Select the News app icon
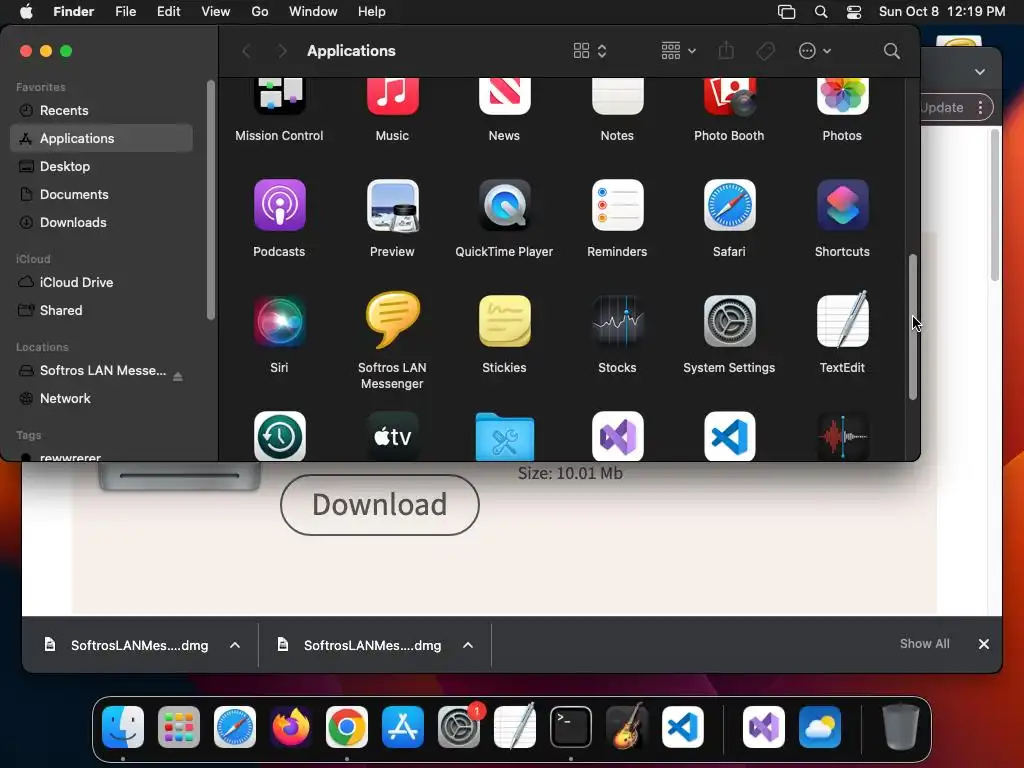 (505, 96)
